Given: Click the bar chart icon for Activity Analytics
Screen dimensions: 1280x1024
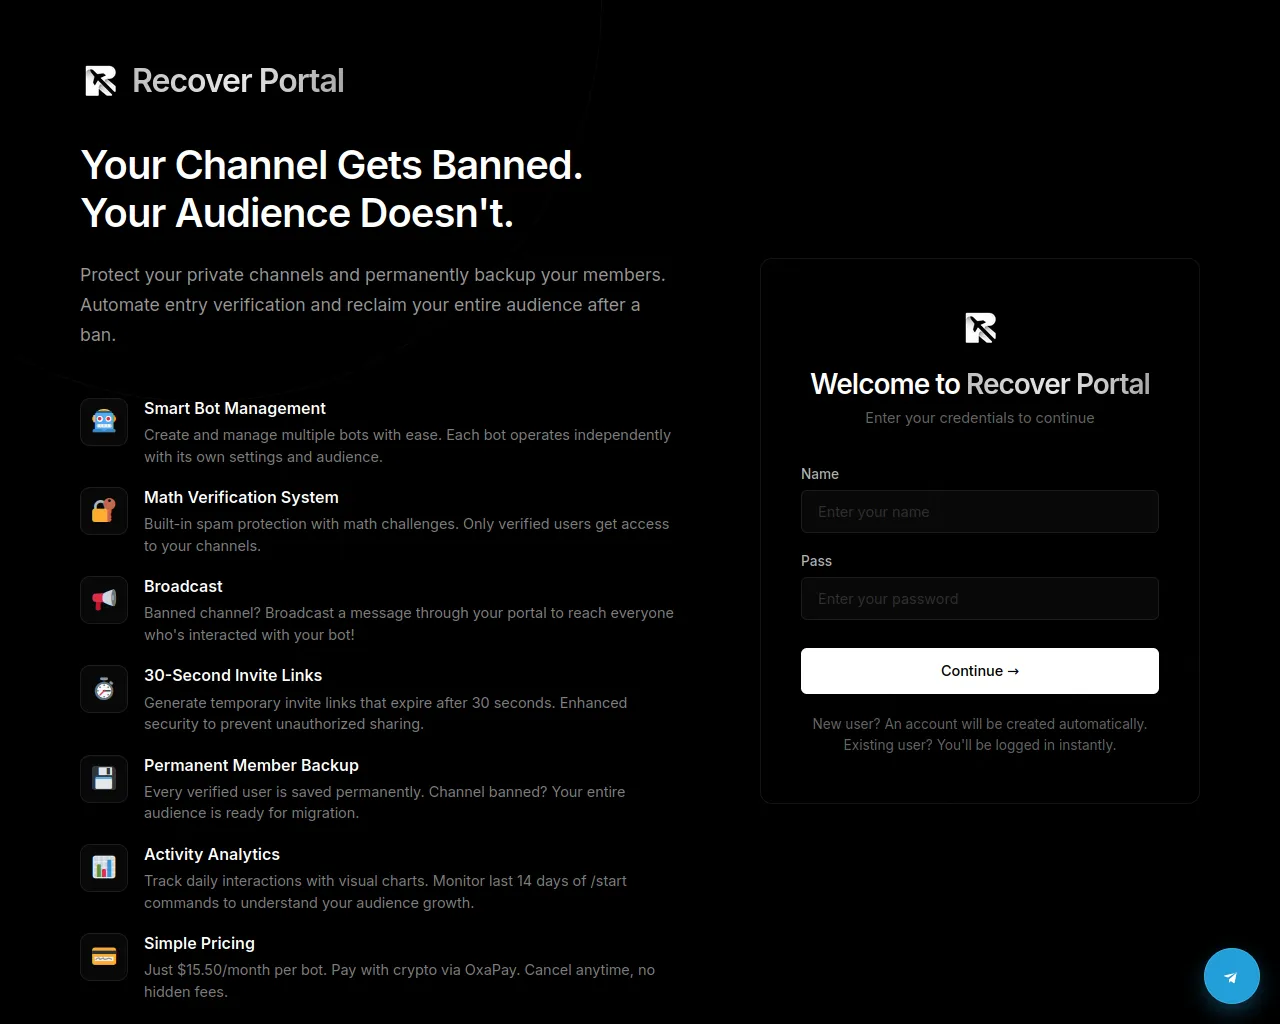Looking at the screenshot, I should [104, 868].
